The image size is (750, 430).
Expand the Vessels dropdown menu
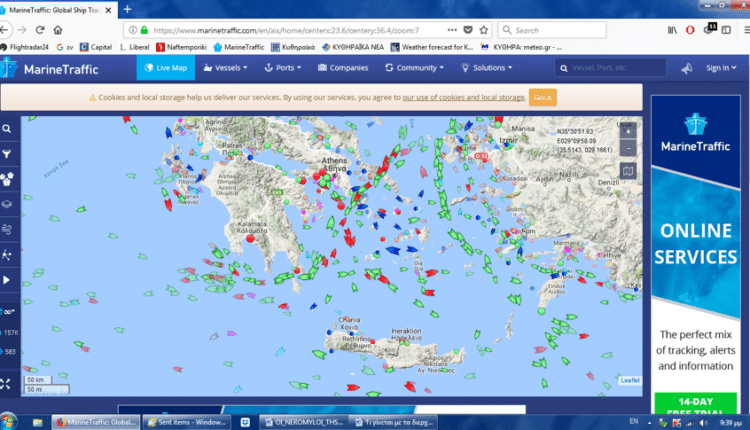click(225, 68)
